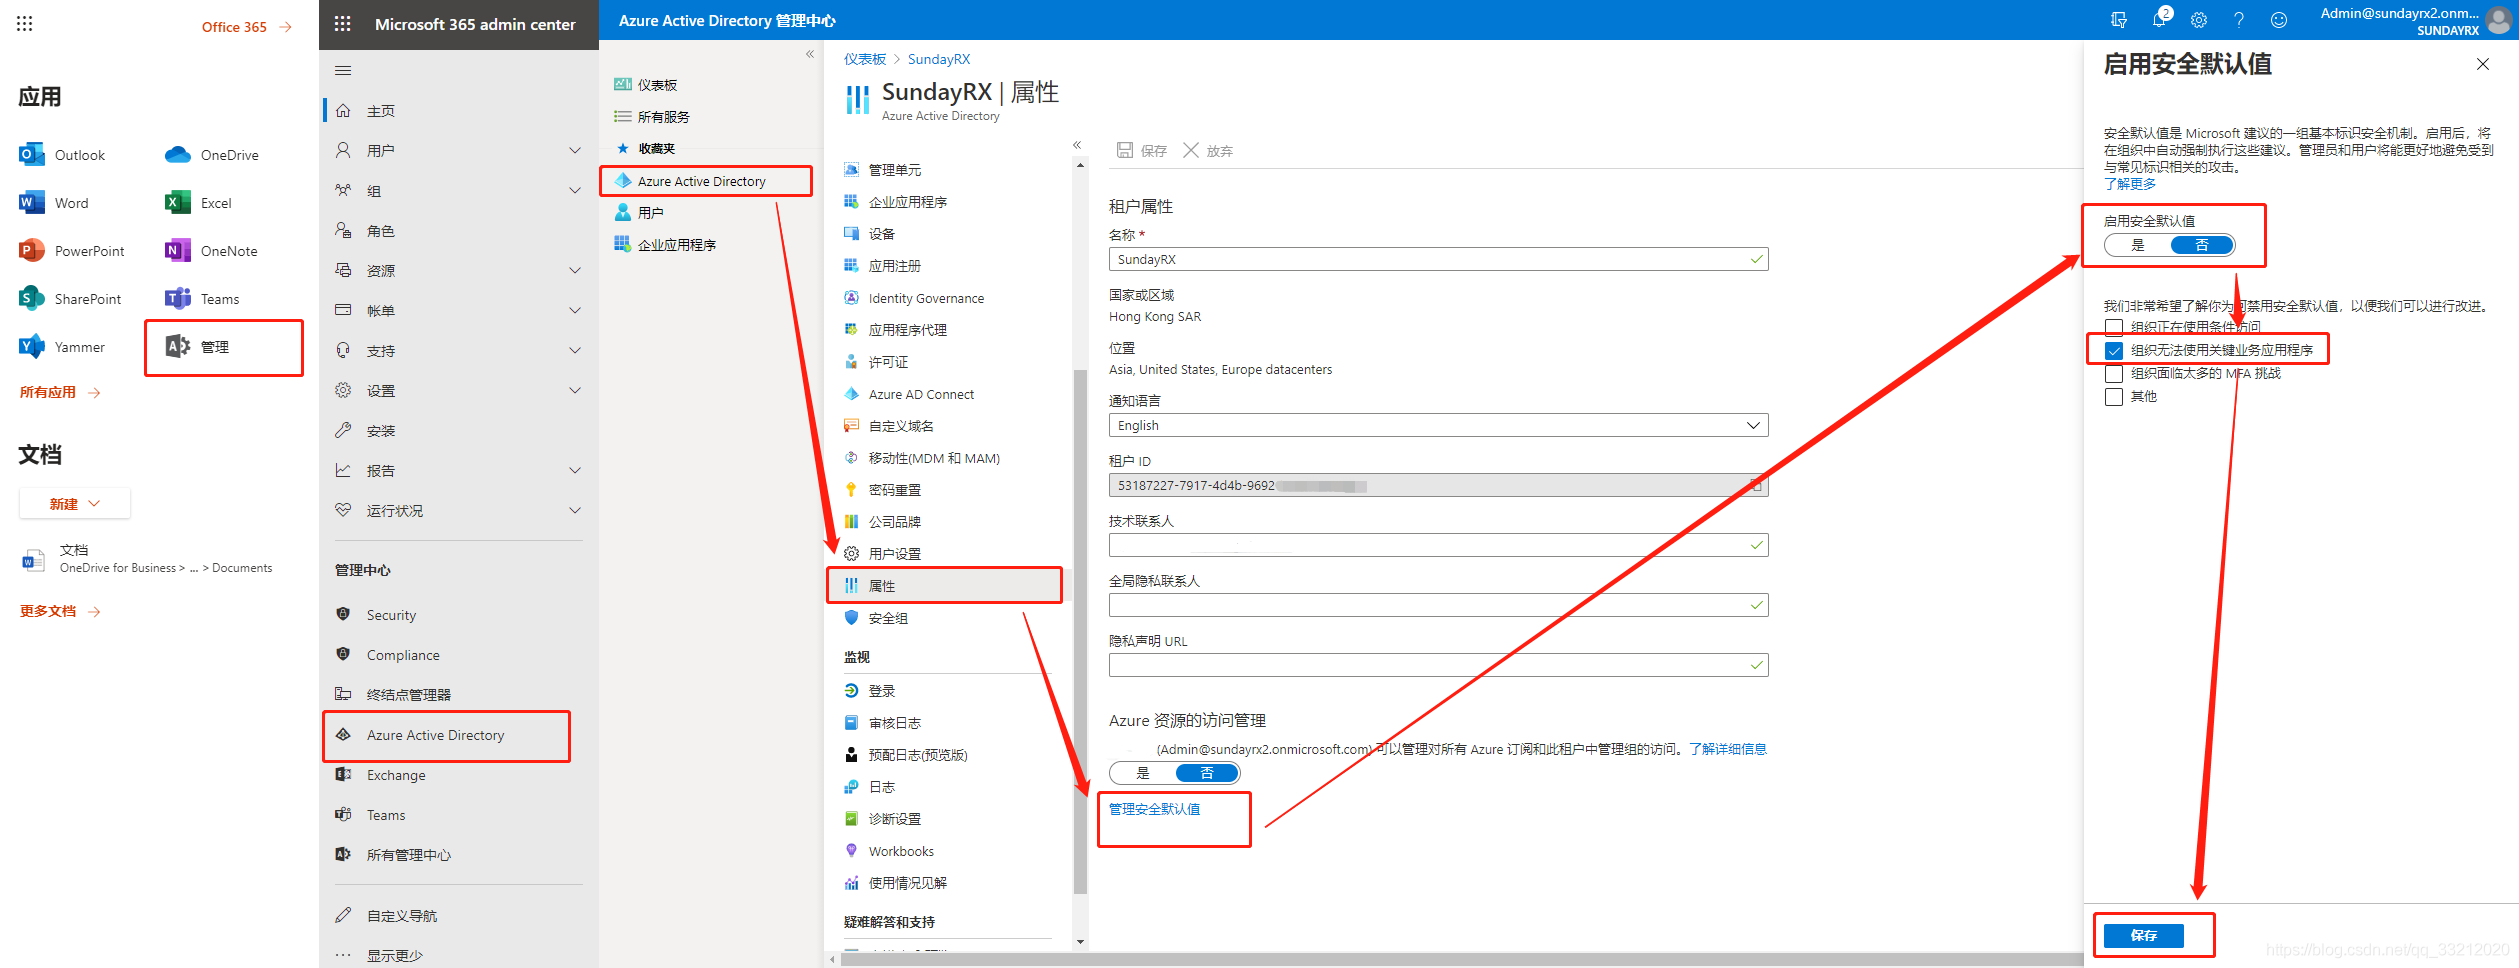The image size is (2519, 968).
Task: Launch OneDrive from the apps list
Action: pyautogui.click(x=178, y=155)
